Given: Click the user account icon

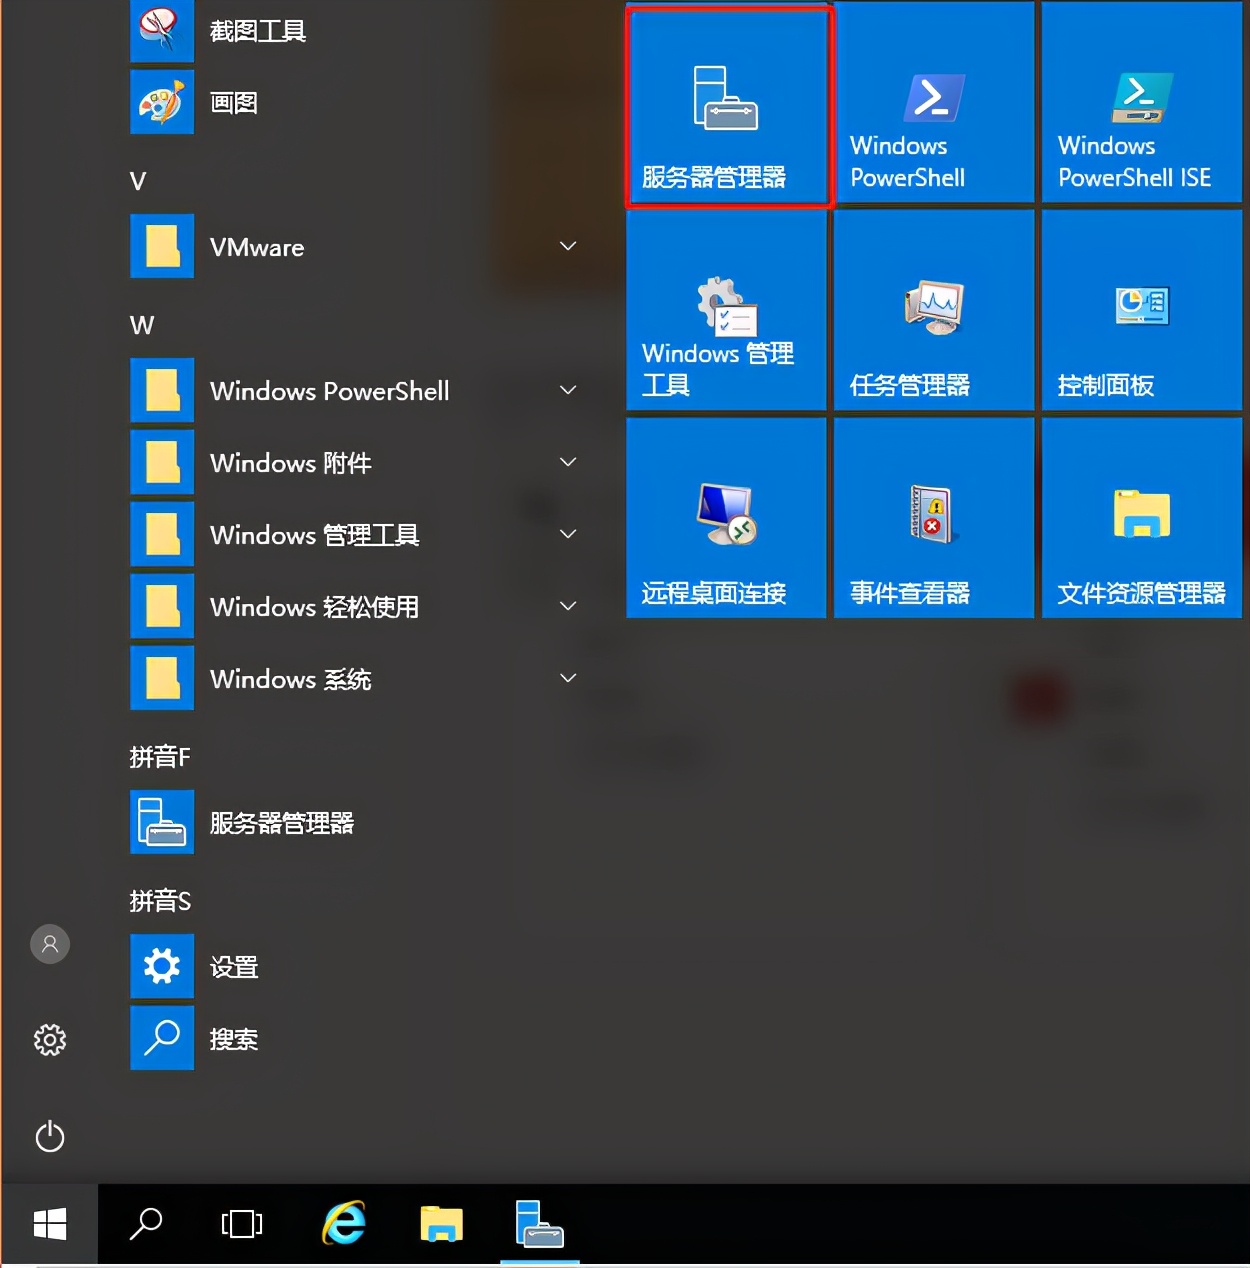Looking at the screenshot, I should tap(50, 943).
